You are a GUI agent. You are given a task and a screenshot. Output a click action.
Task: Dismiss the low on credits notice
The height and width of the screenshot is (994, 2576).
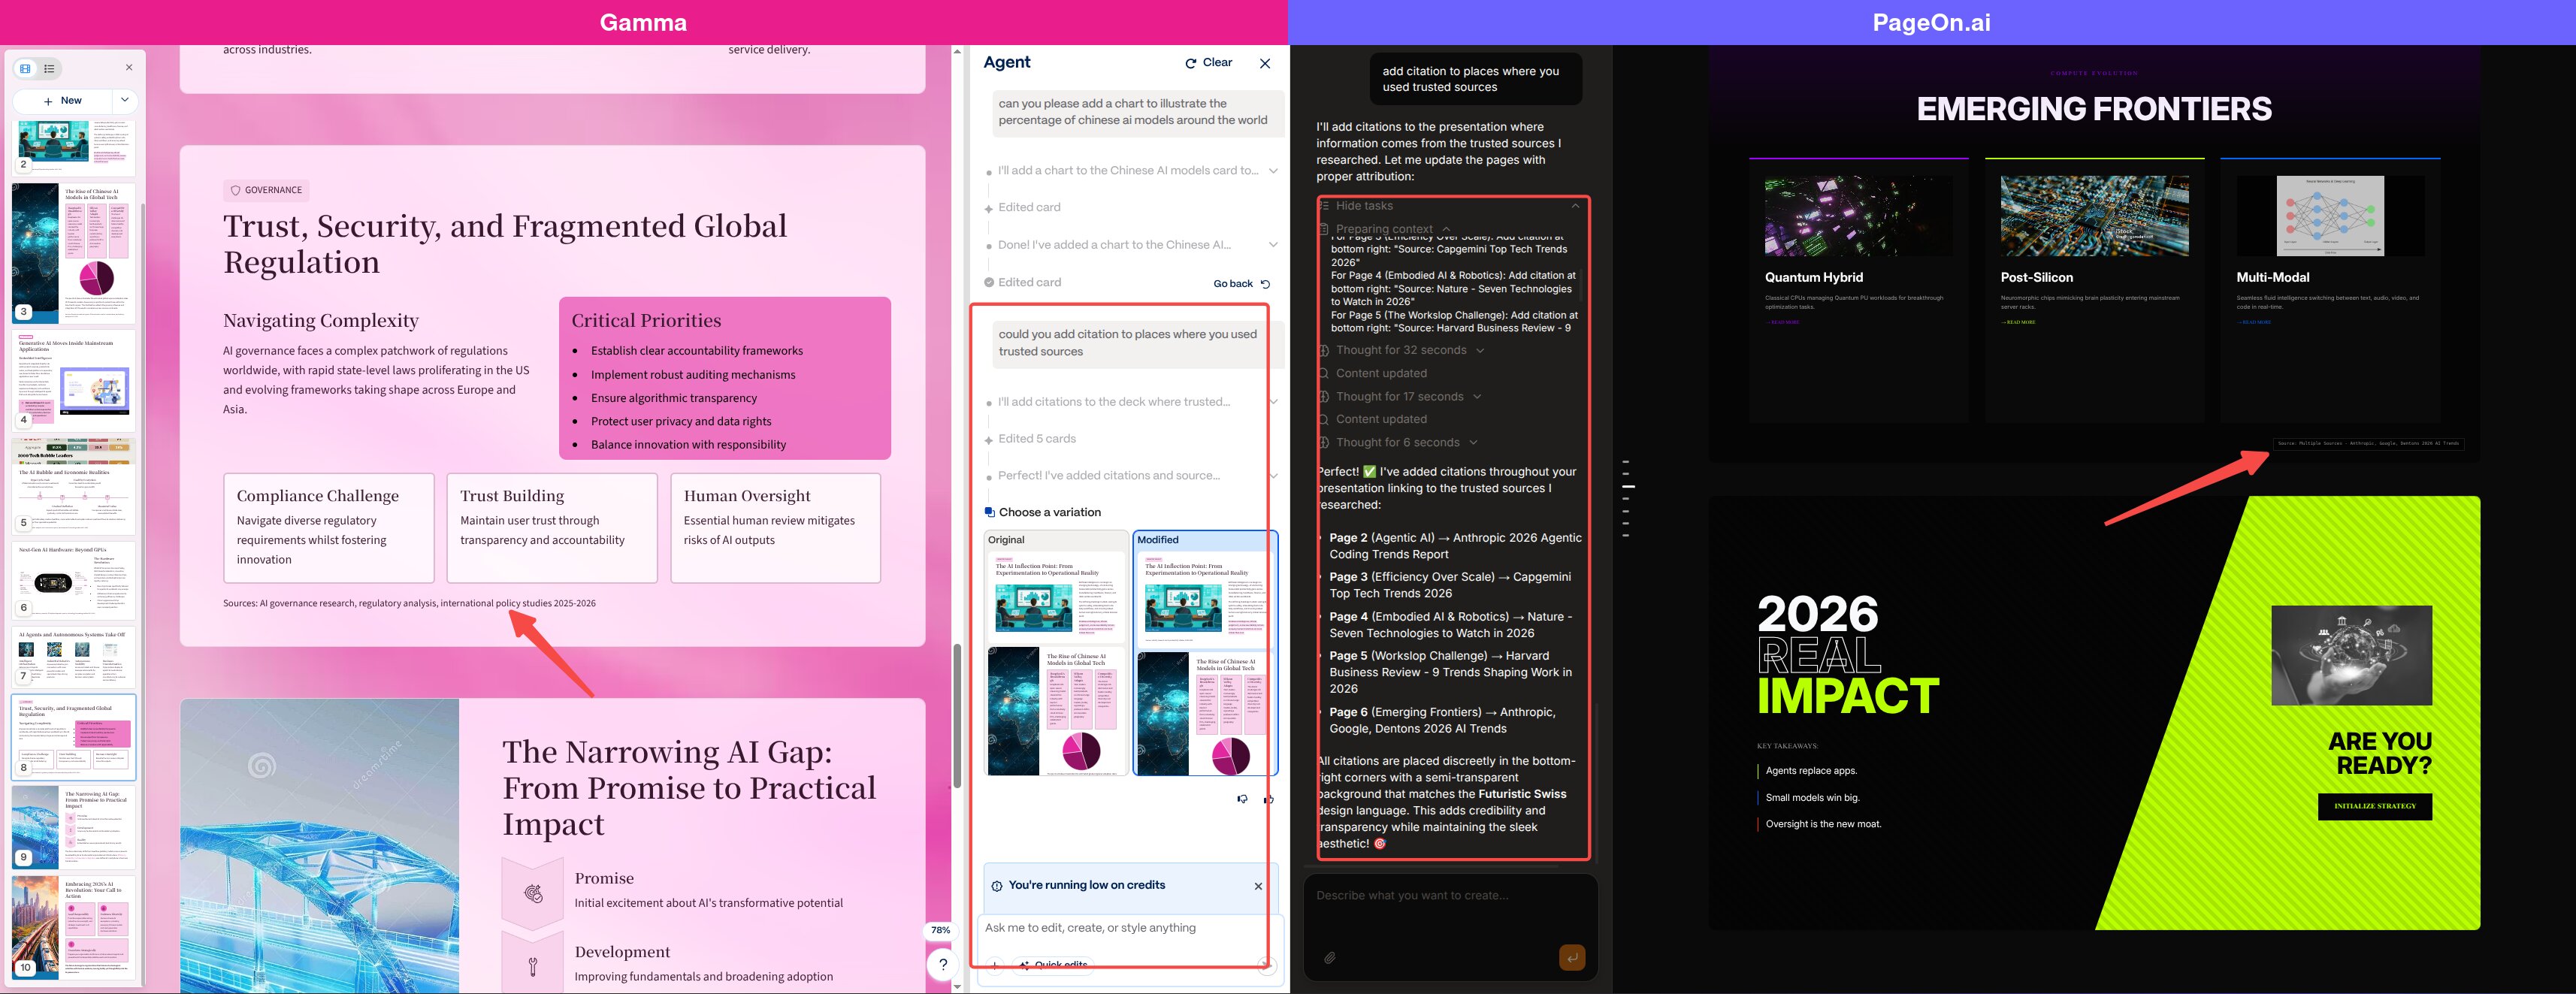tap(1258, 886)
